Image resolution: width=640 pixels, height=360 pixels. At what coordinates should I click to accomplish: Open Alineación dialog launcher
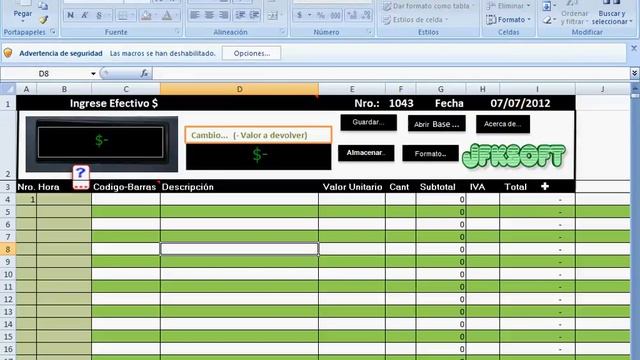[x=282, y=31]
